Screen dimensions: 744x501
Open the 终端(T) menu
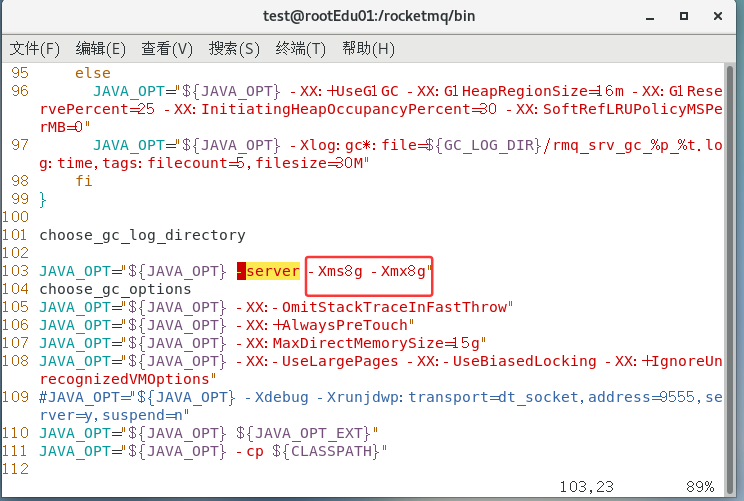pos(301,48)
